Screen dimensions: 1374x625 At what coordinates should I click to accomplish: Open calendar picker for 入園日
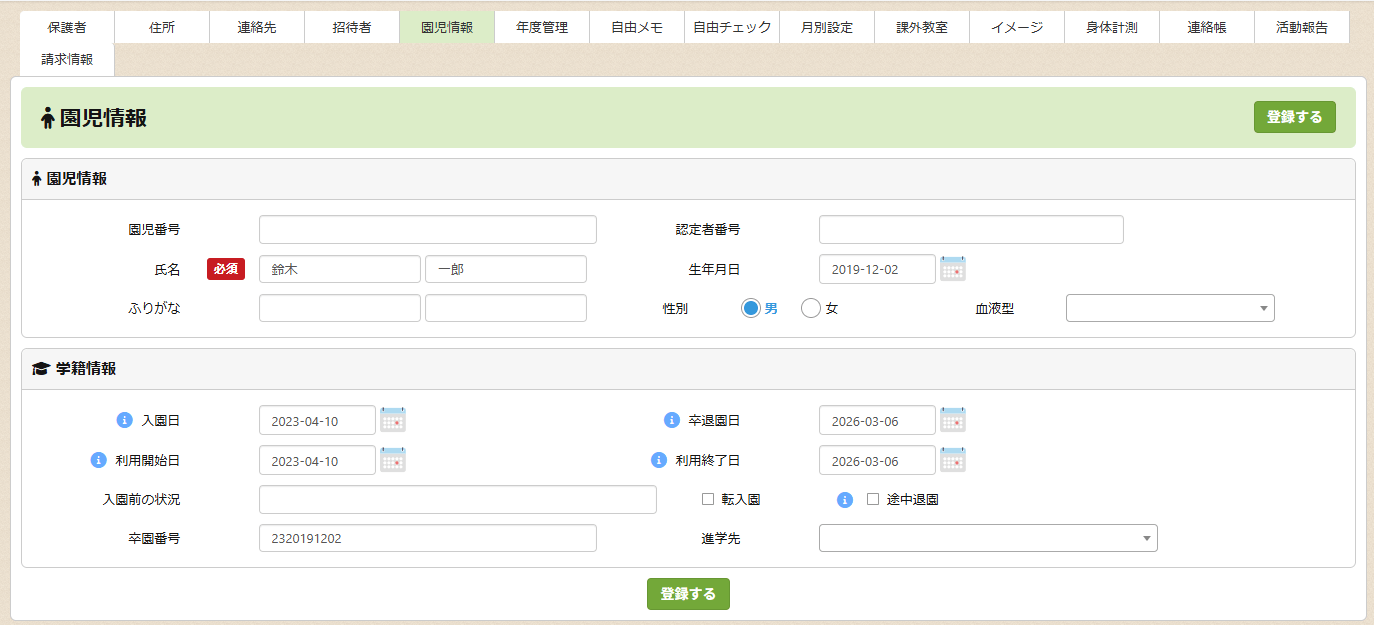pos(392,420)
